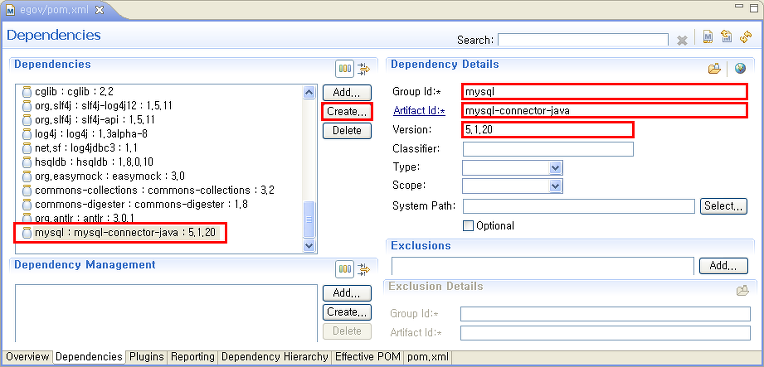
Task: Click the jar icon of the cglib dependency
Action: [x=27, y=91]
